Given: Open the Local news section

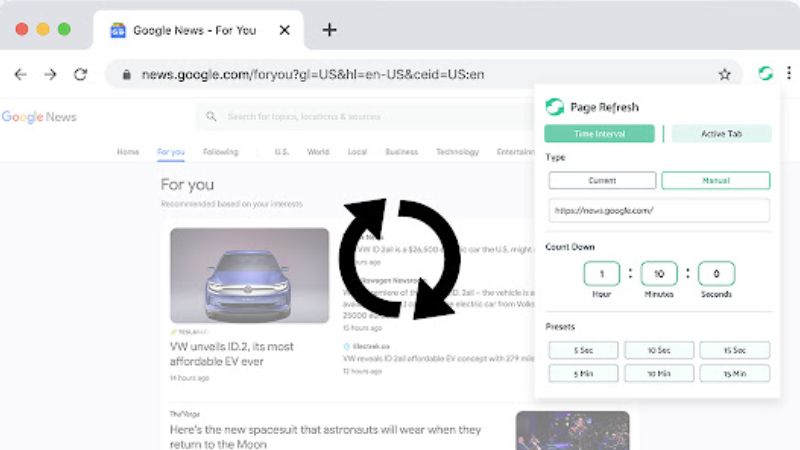Looking at the screenshot, I should (x=357, y=152).
